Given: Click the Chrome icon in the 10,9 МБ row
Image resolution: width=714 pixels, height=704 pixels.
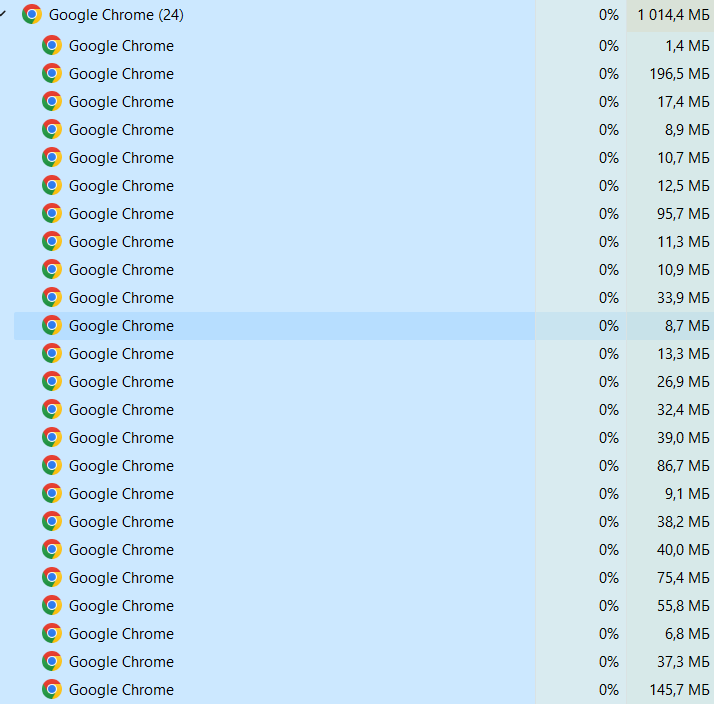Looking at the screenshot, I should [x=52, y=270].
